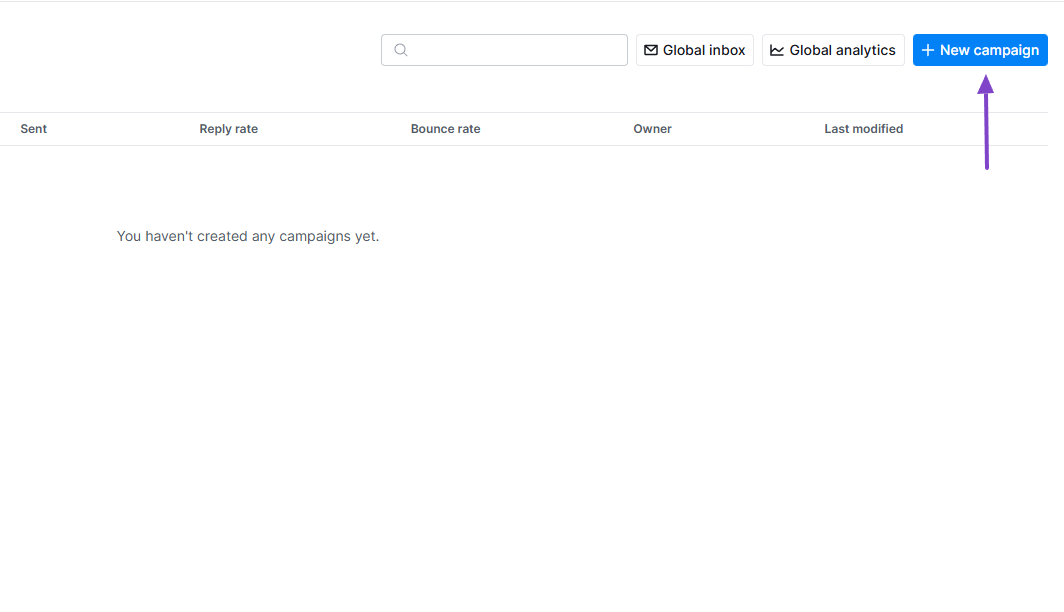The image size is (1064, 612).
Task: Sort by the Sent column header
Action: click(33, 129)
